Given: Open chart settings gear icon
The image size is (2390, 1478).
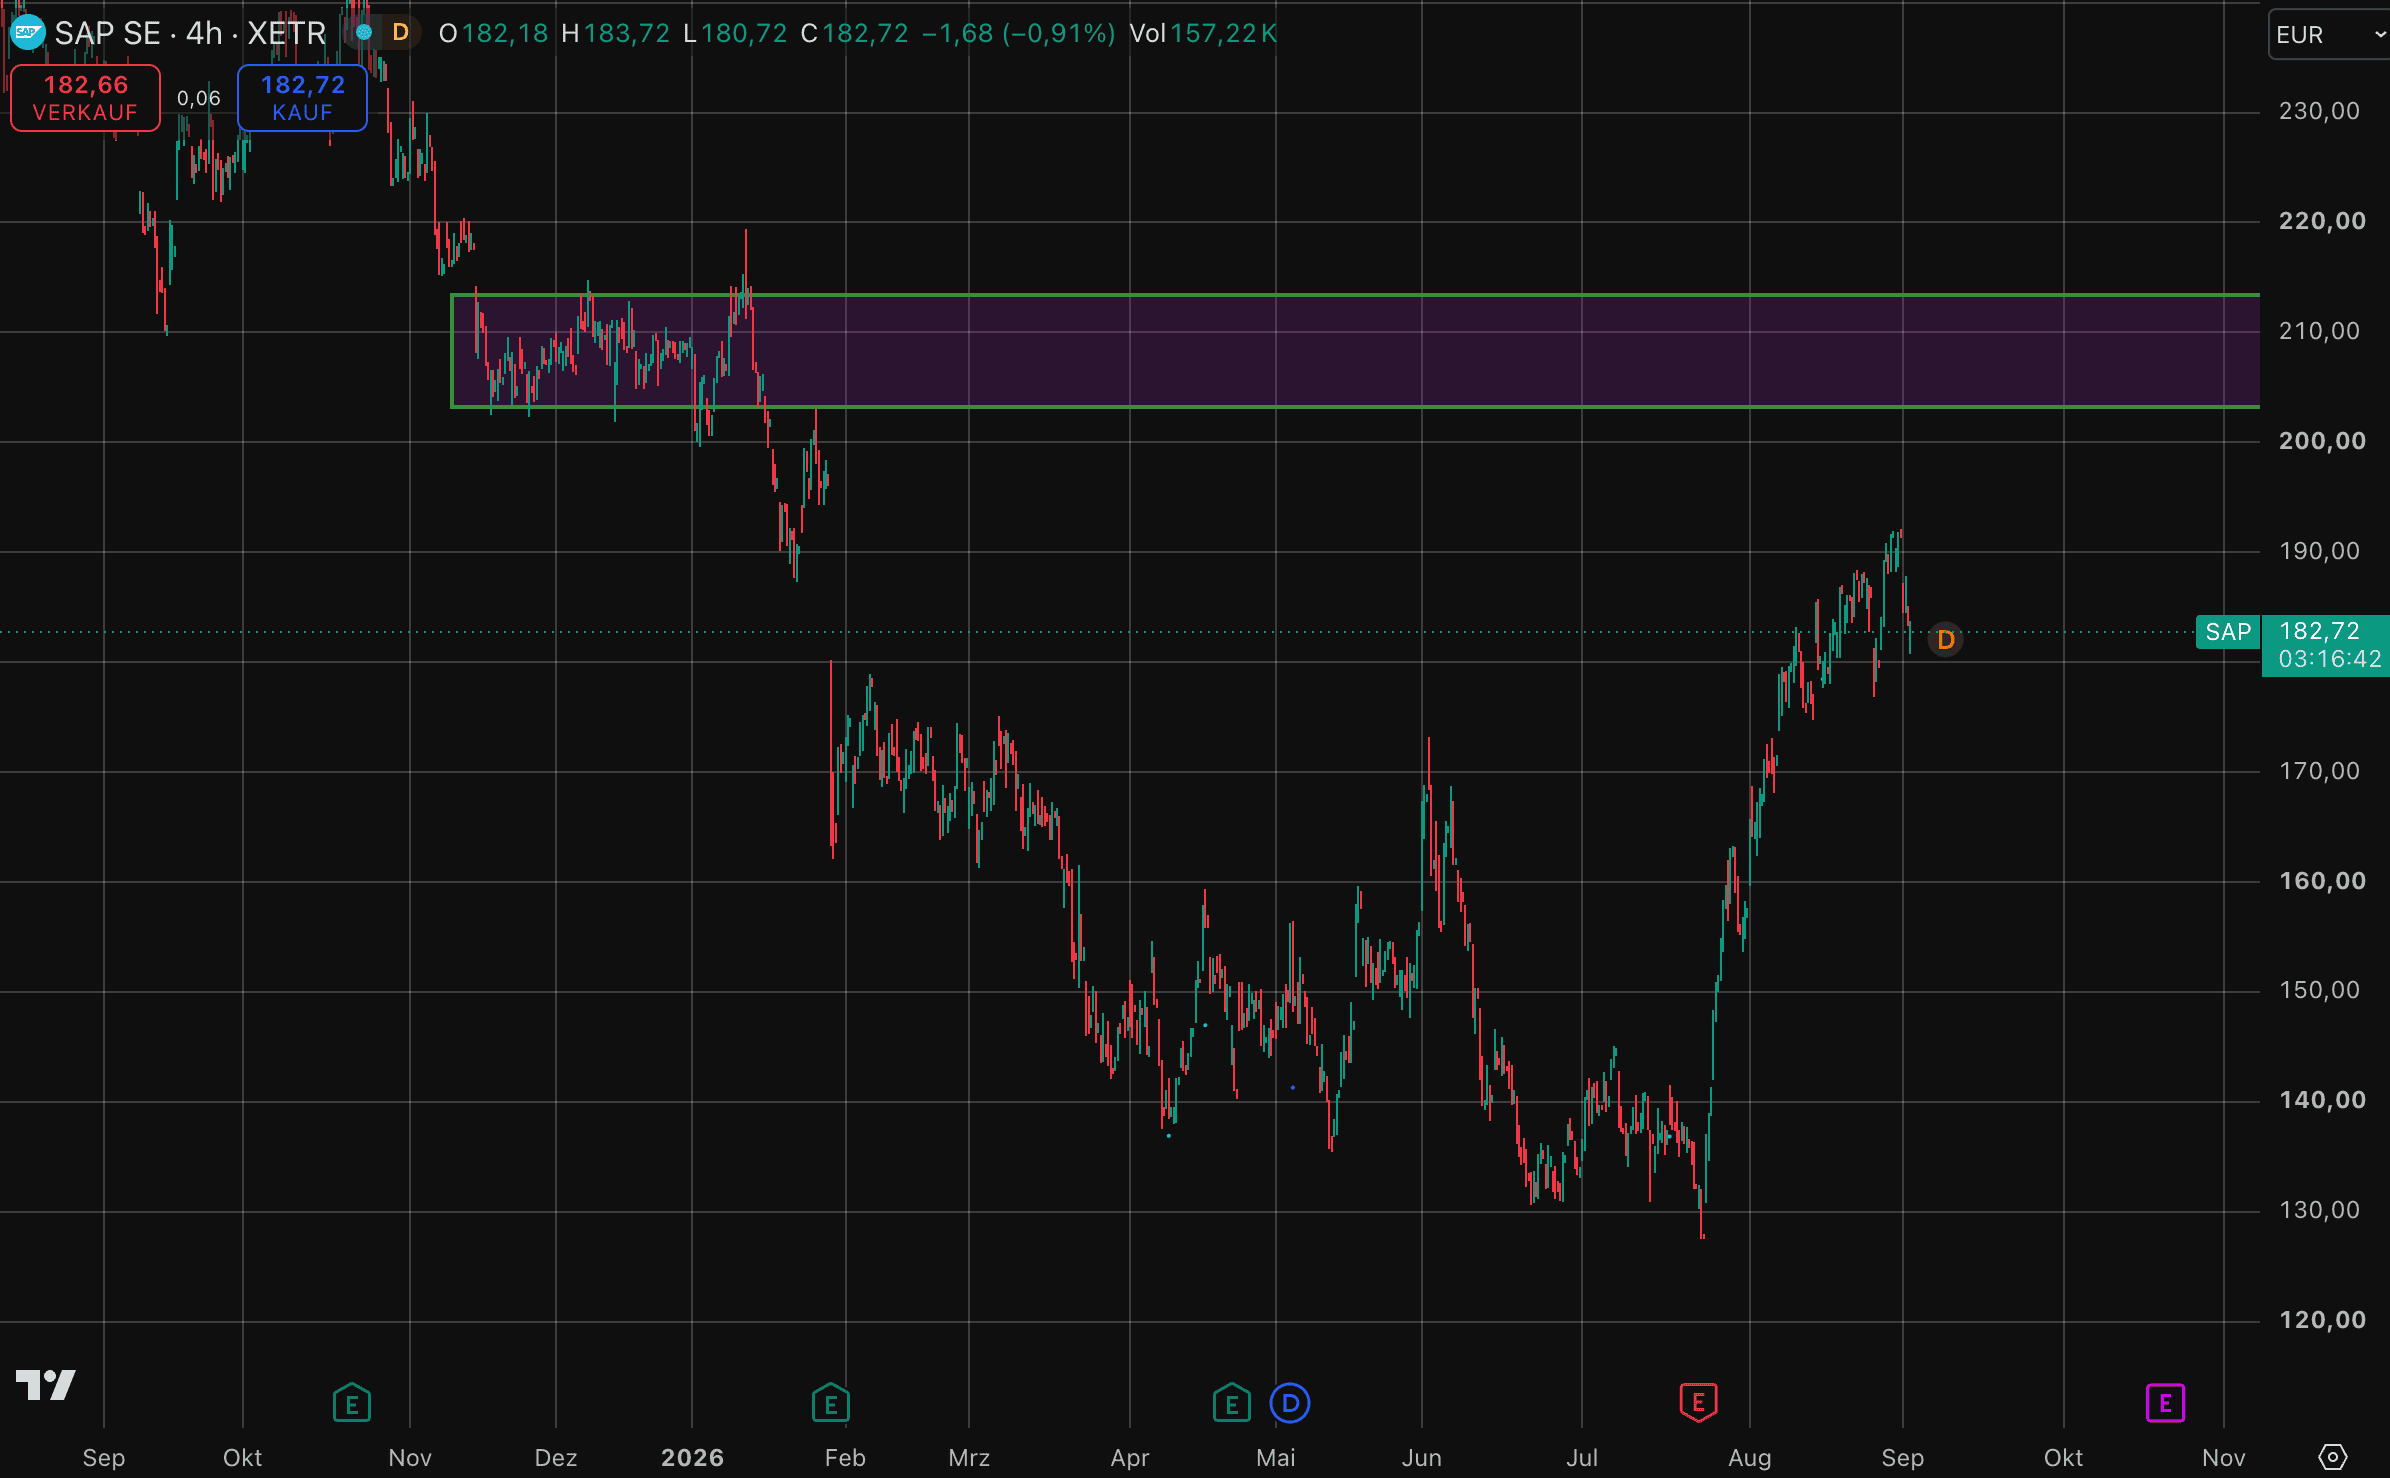Looking at the screenshot, I should point(2332,1457).
